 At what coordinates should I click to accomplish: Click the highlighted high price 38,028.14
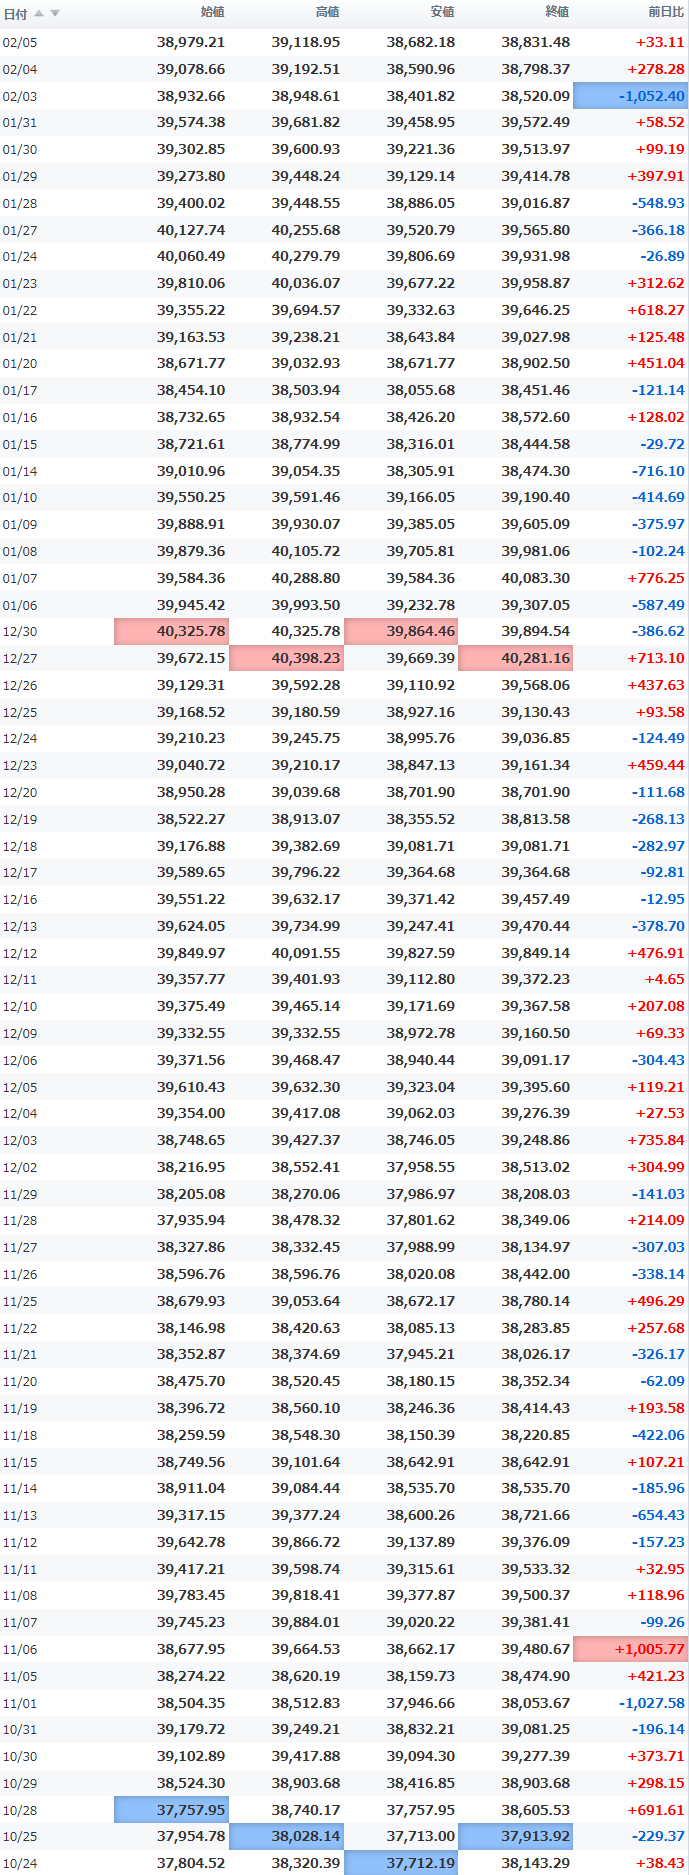286,1836
